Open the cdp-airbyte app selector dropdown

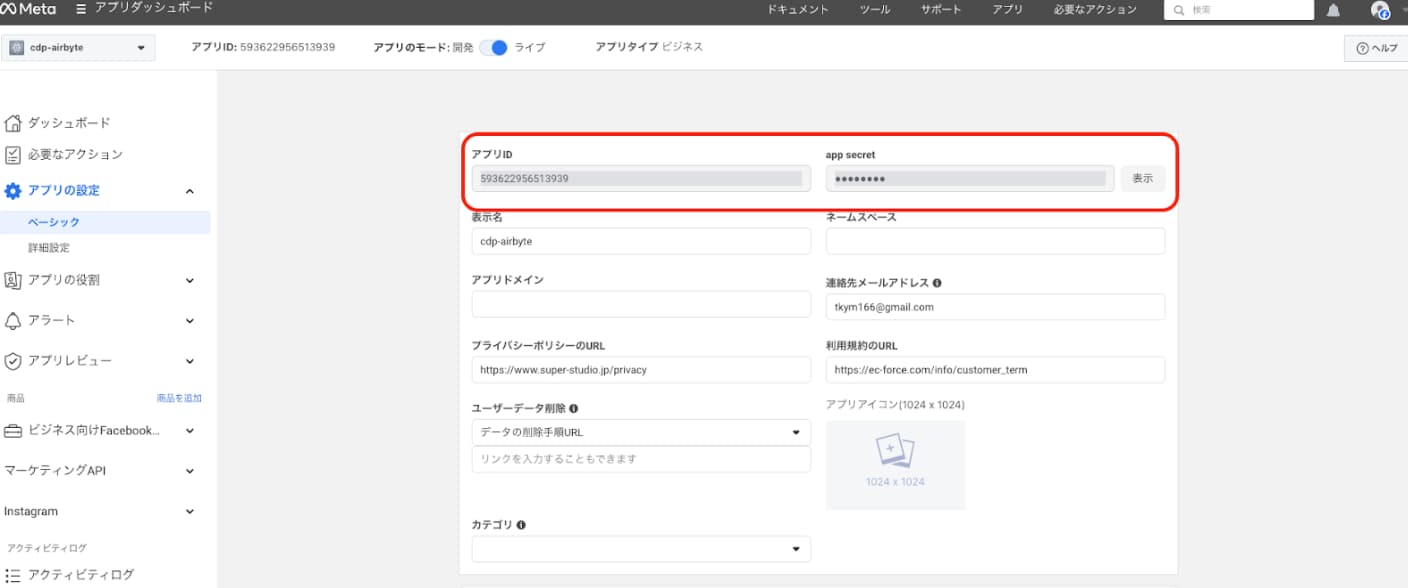tap(78, 47)
